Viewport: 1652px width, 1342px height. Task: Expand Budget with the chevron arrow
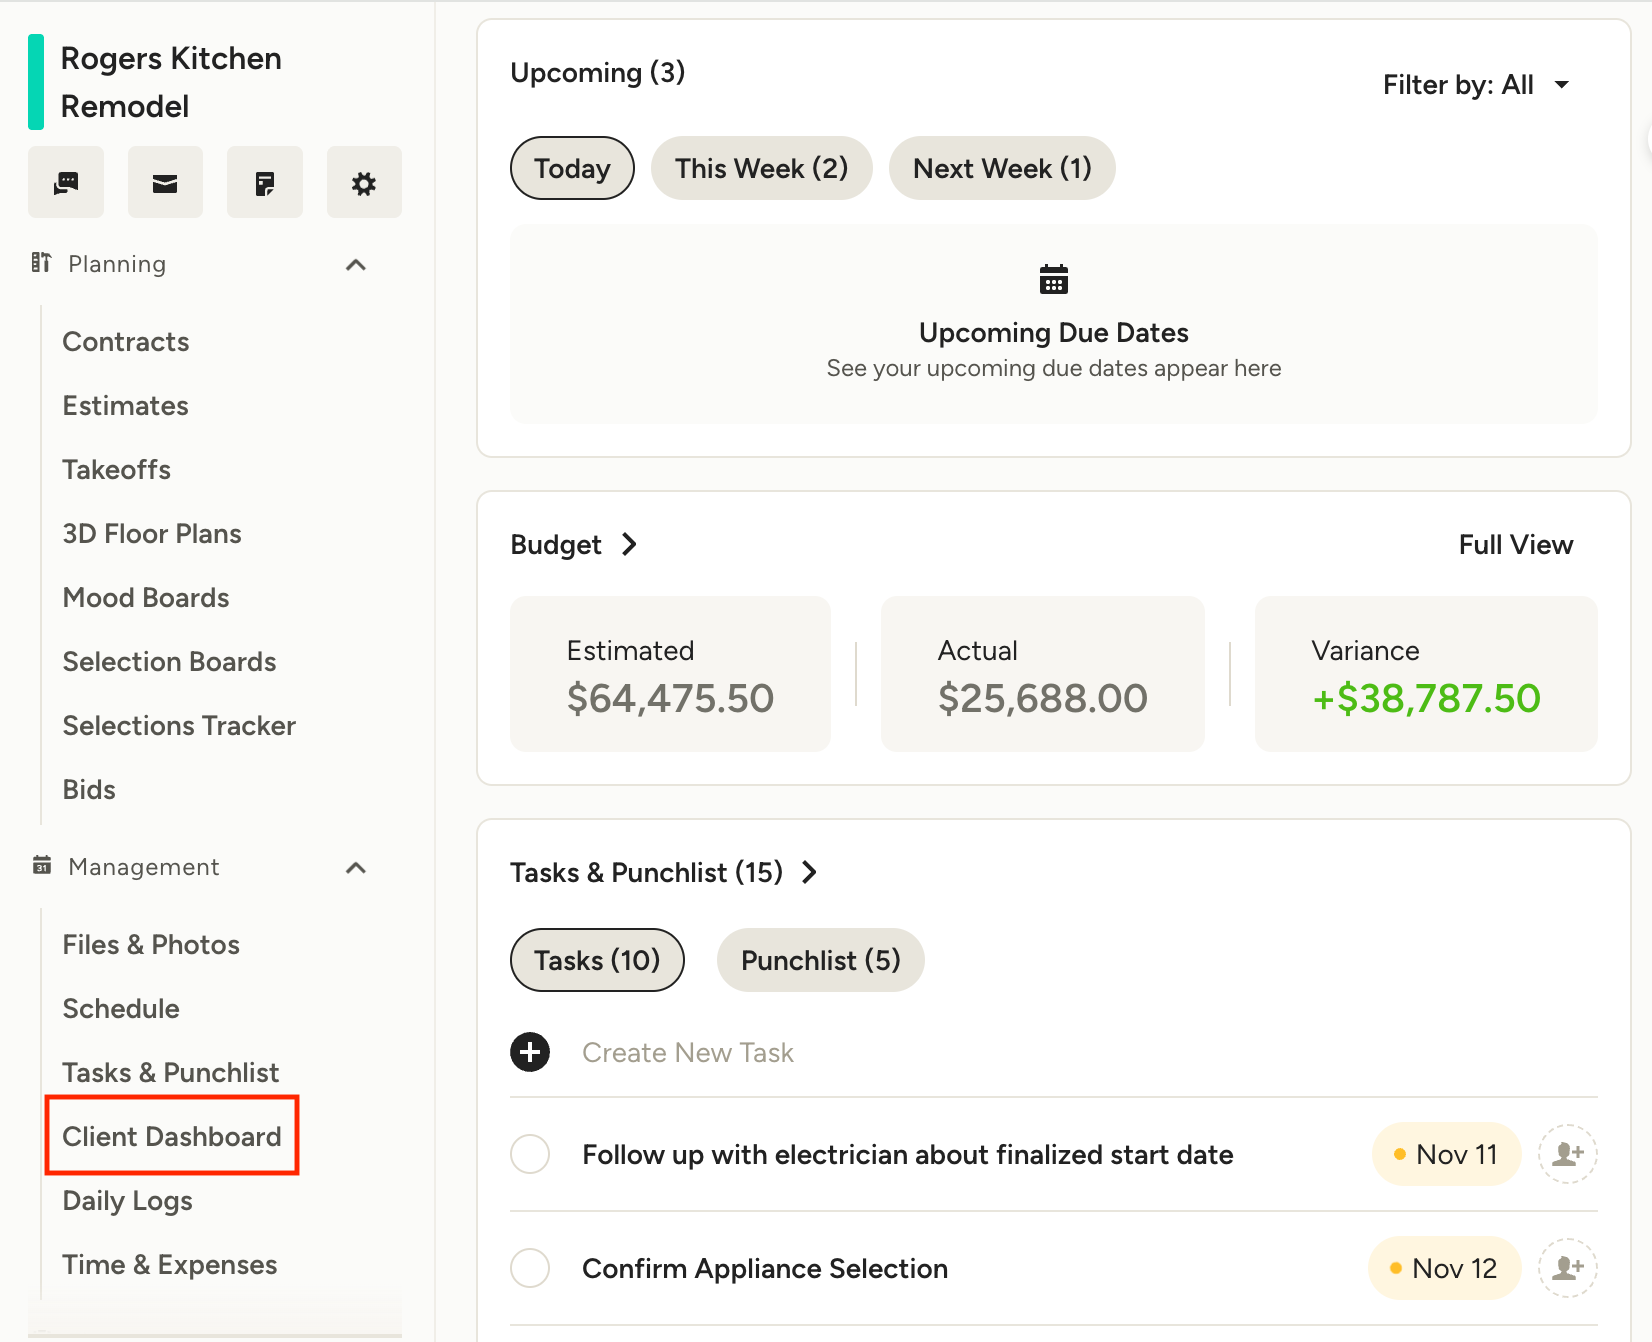629,545
